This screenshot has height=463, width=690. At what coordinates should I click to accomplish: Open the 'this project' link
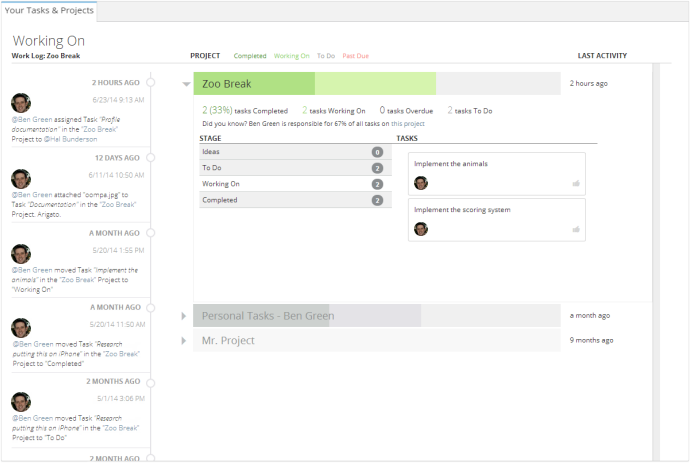tap(408, 124)
